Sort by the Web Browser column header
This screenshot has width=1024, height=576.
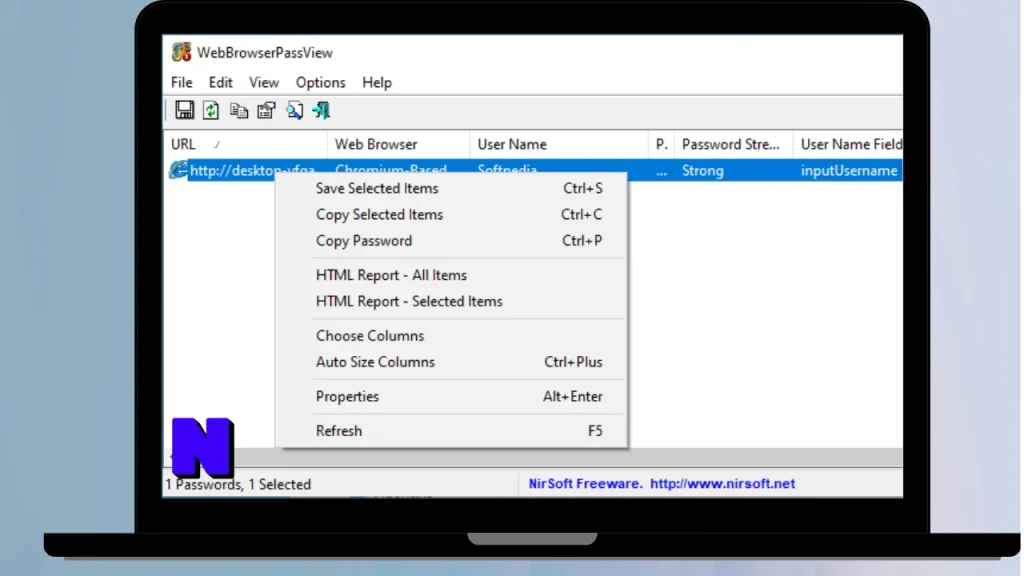click(x=398, y=144)
